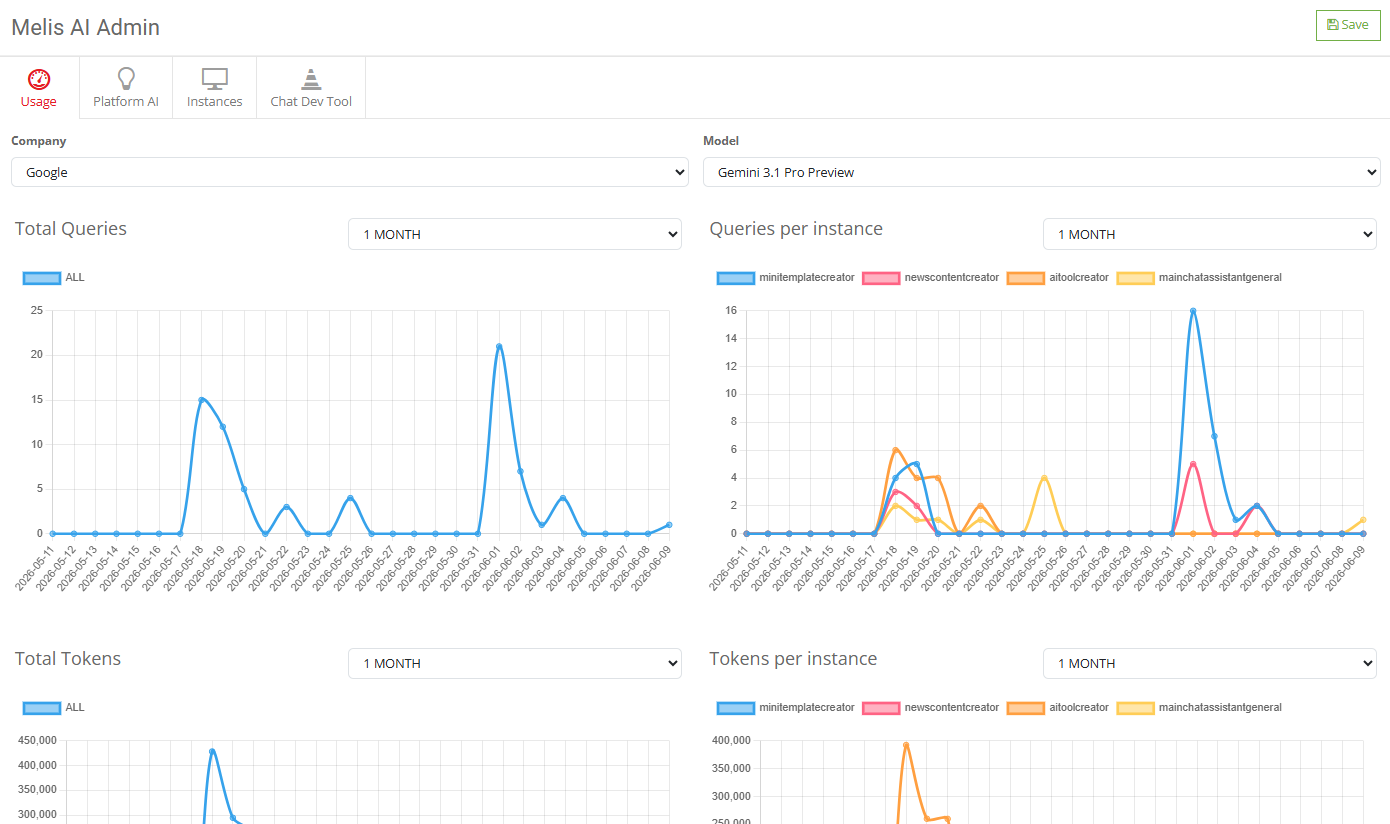1390x824 pixels.
Task: Toggle ALL legend in Total Tokens chart
Action: (54, 707)
